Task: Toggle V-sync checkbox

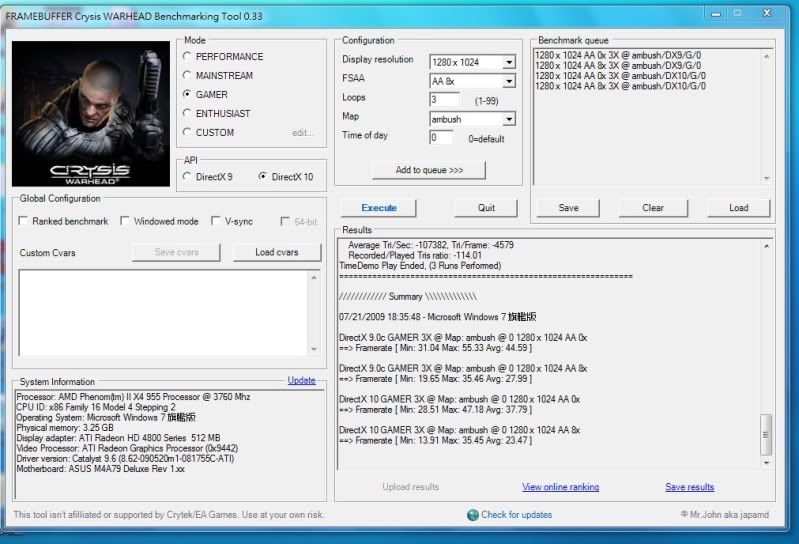Action: [x=216, y=221]
